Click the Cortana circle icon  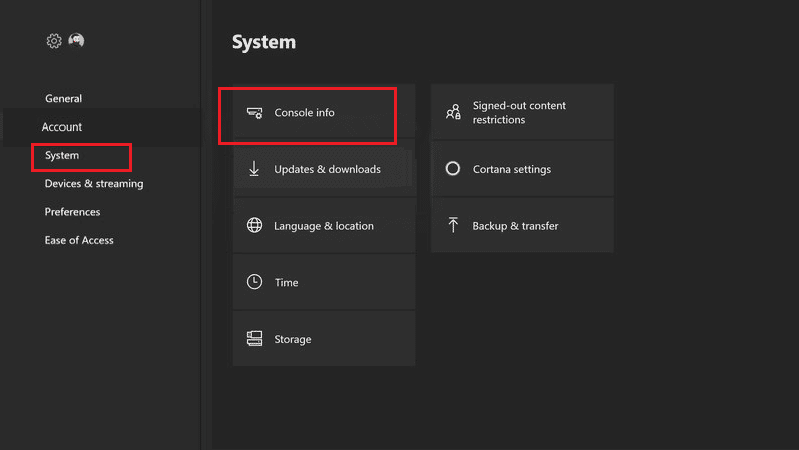(453, 169)
